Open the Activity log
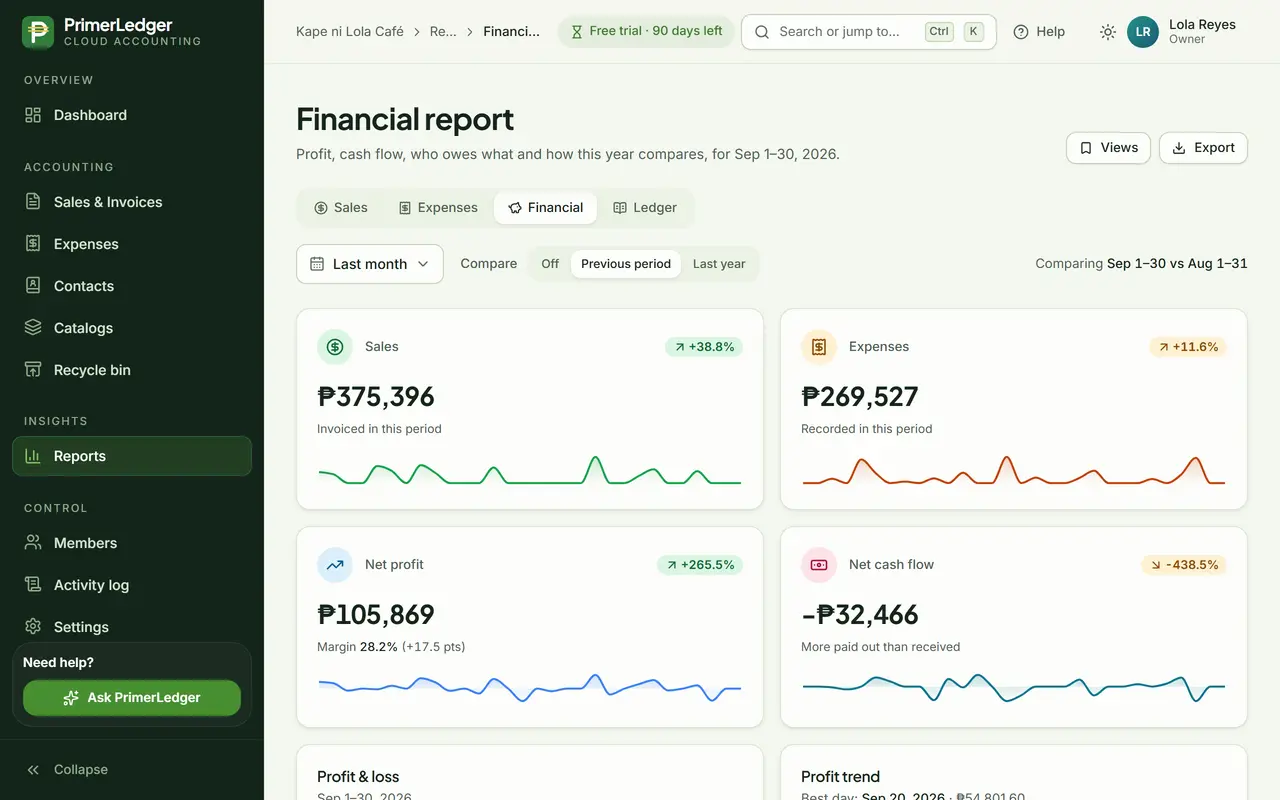The height and width of the screenshot is (800, 1280). coord(132,585)
